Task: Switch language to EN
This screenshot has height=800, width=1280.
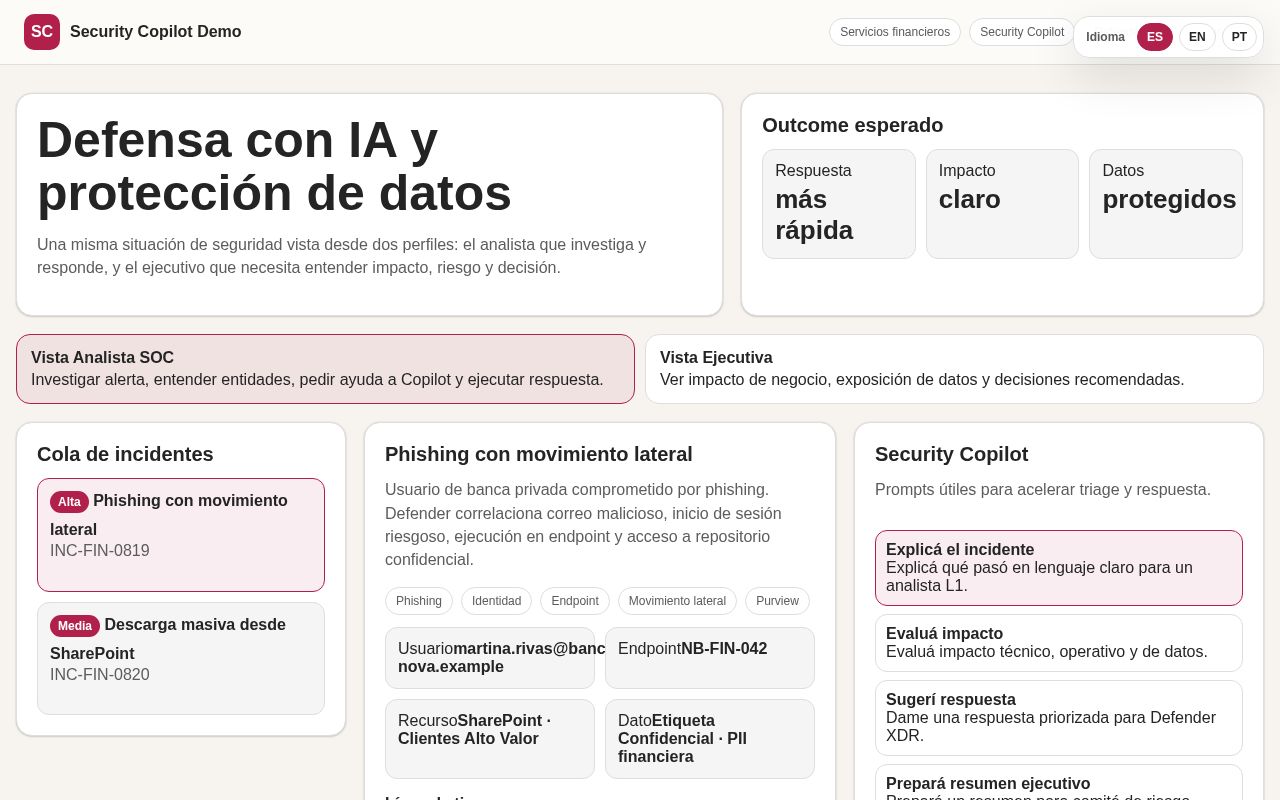Action: [1197, 37]
